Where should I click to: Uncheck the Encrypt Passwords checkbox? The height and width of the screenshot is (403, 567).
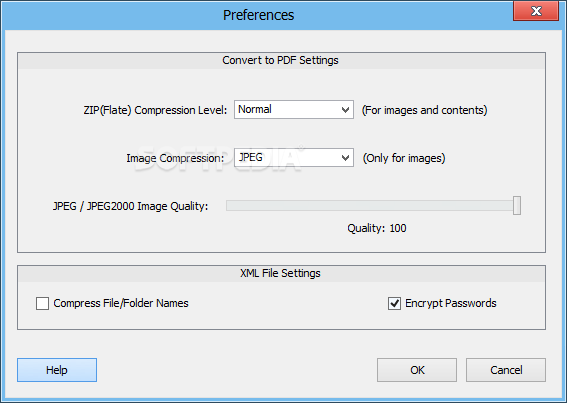tap(394, 303)
